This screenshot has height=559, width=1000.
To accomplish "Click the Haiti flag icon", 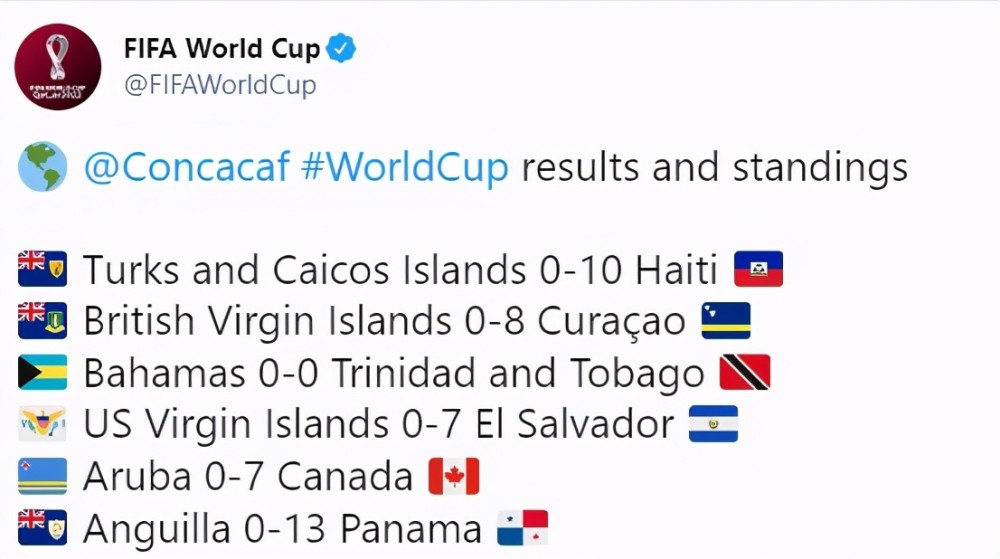I will (x=758, y=268).
